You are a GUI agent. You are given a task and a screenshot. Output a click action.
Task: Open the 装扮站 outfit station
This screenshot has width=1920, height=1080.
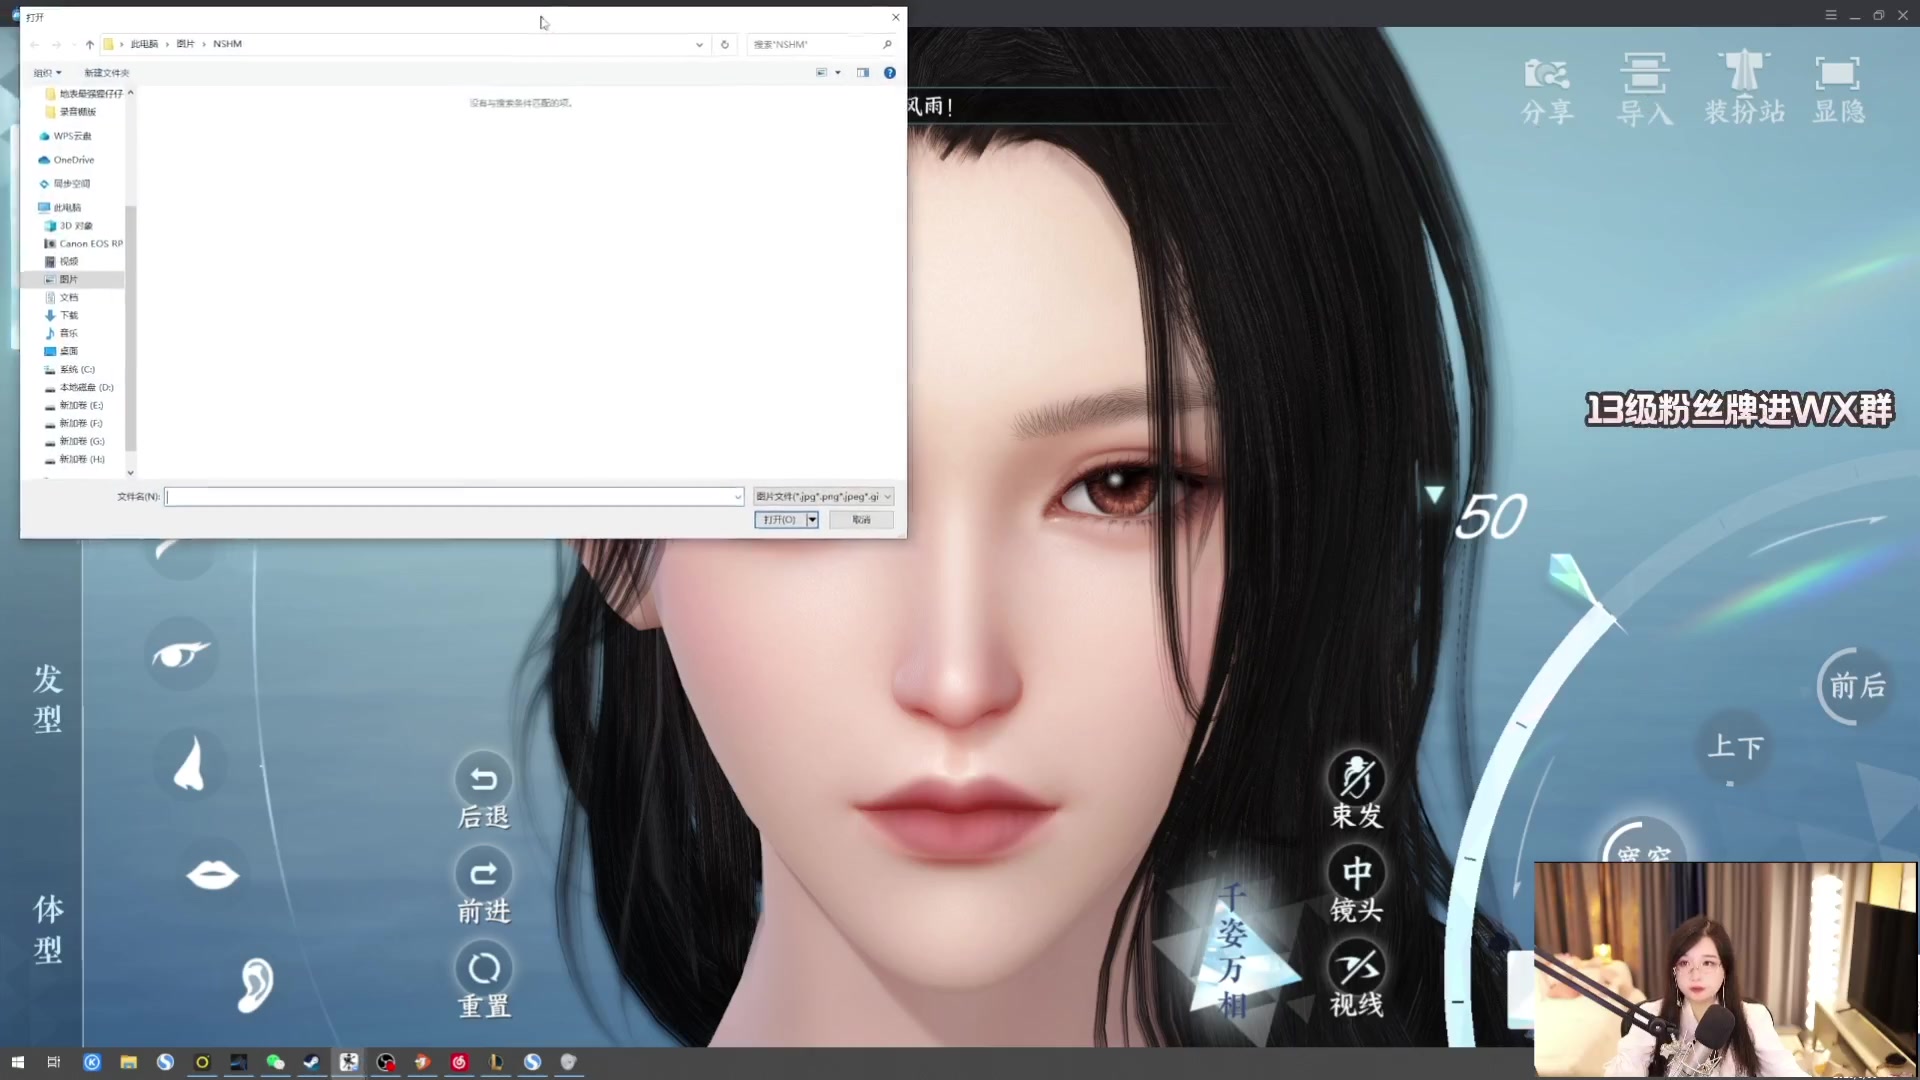pyautogui.click(x=1744, y=88)
